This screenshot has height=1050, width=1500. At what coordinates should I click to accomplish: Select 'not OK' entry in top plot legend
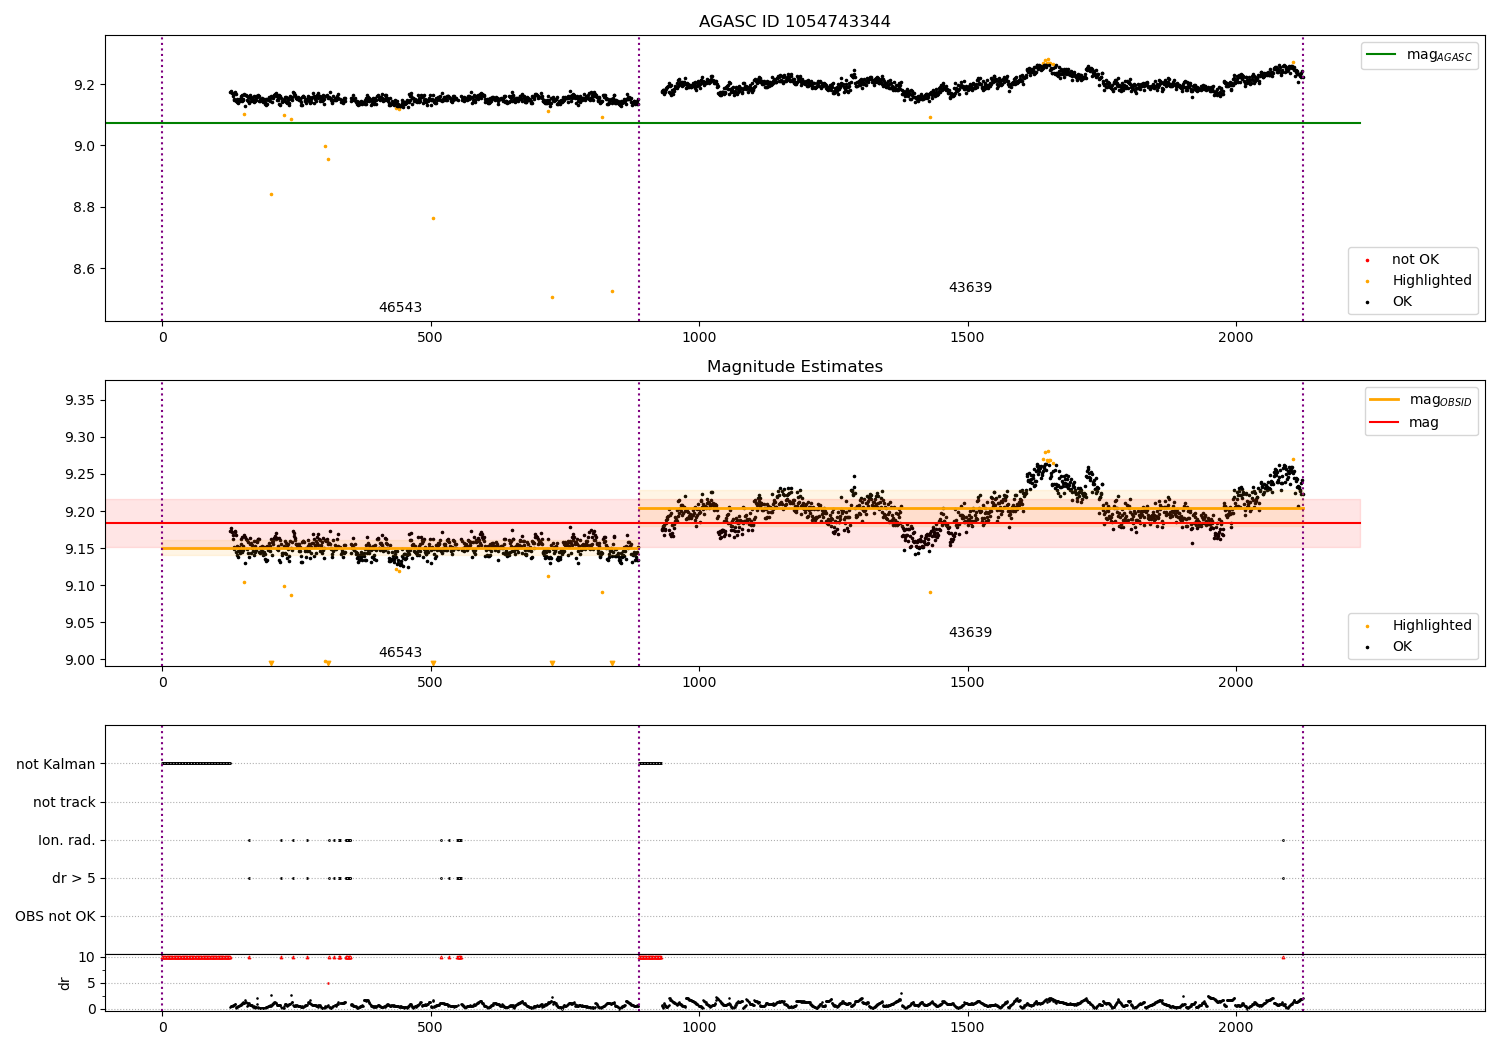(1415, 260)
